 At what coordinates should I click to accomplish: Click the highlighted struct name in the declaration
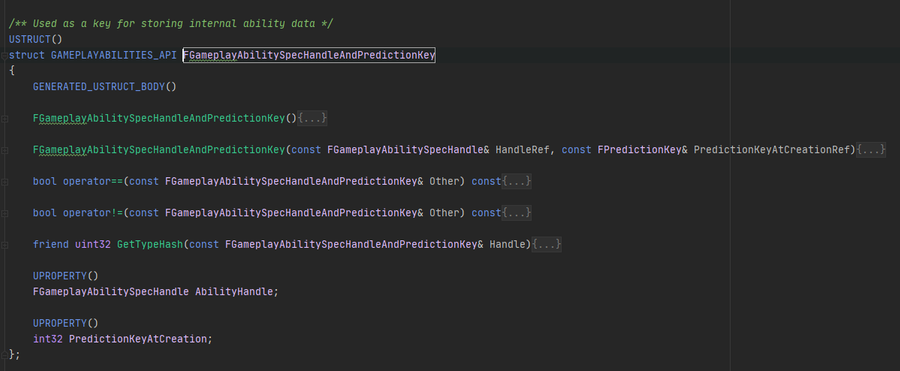point(309,56)
